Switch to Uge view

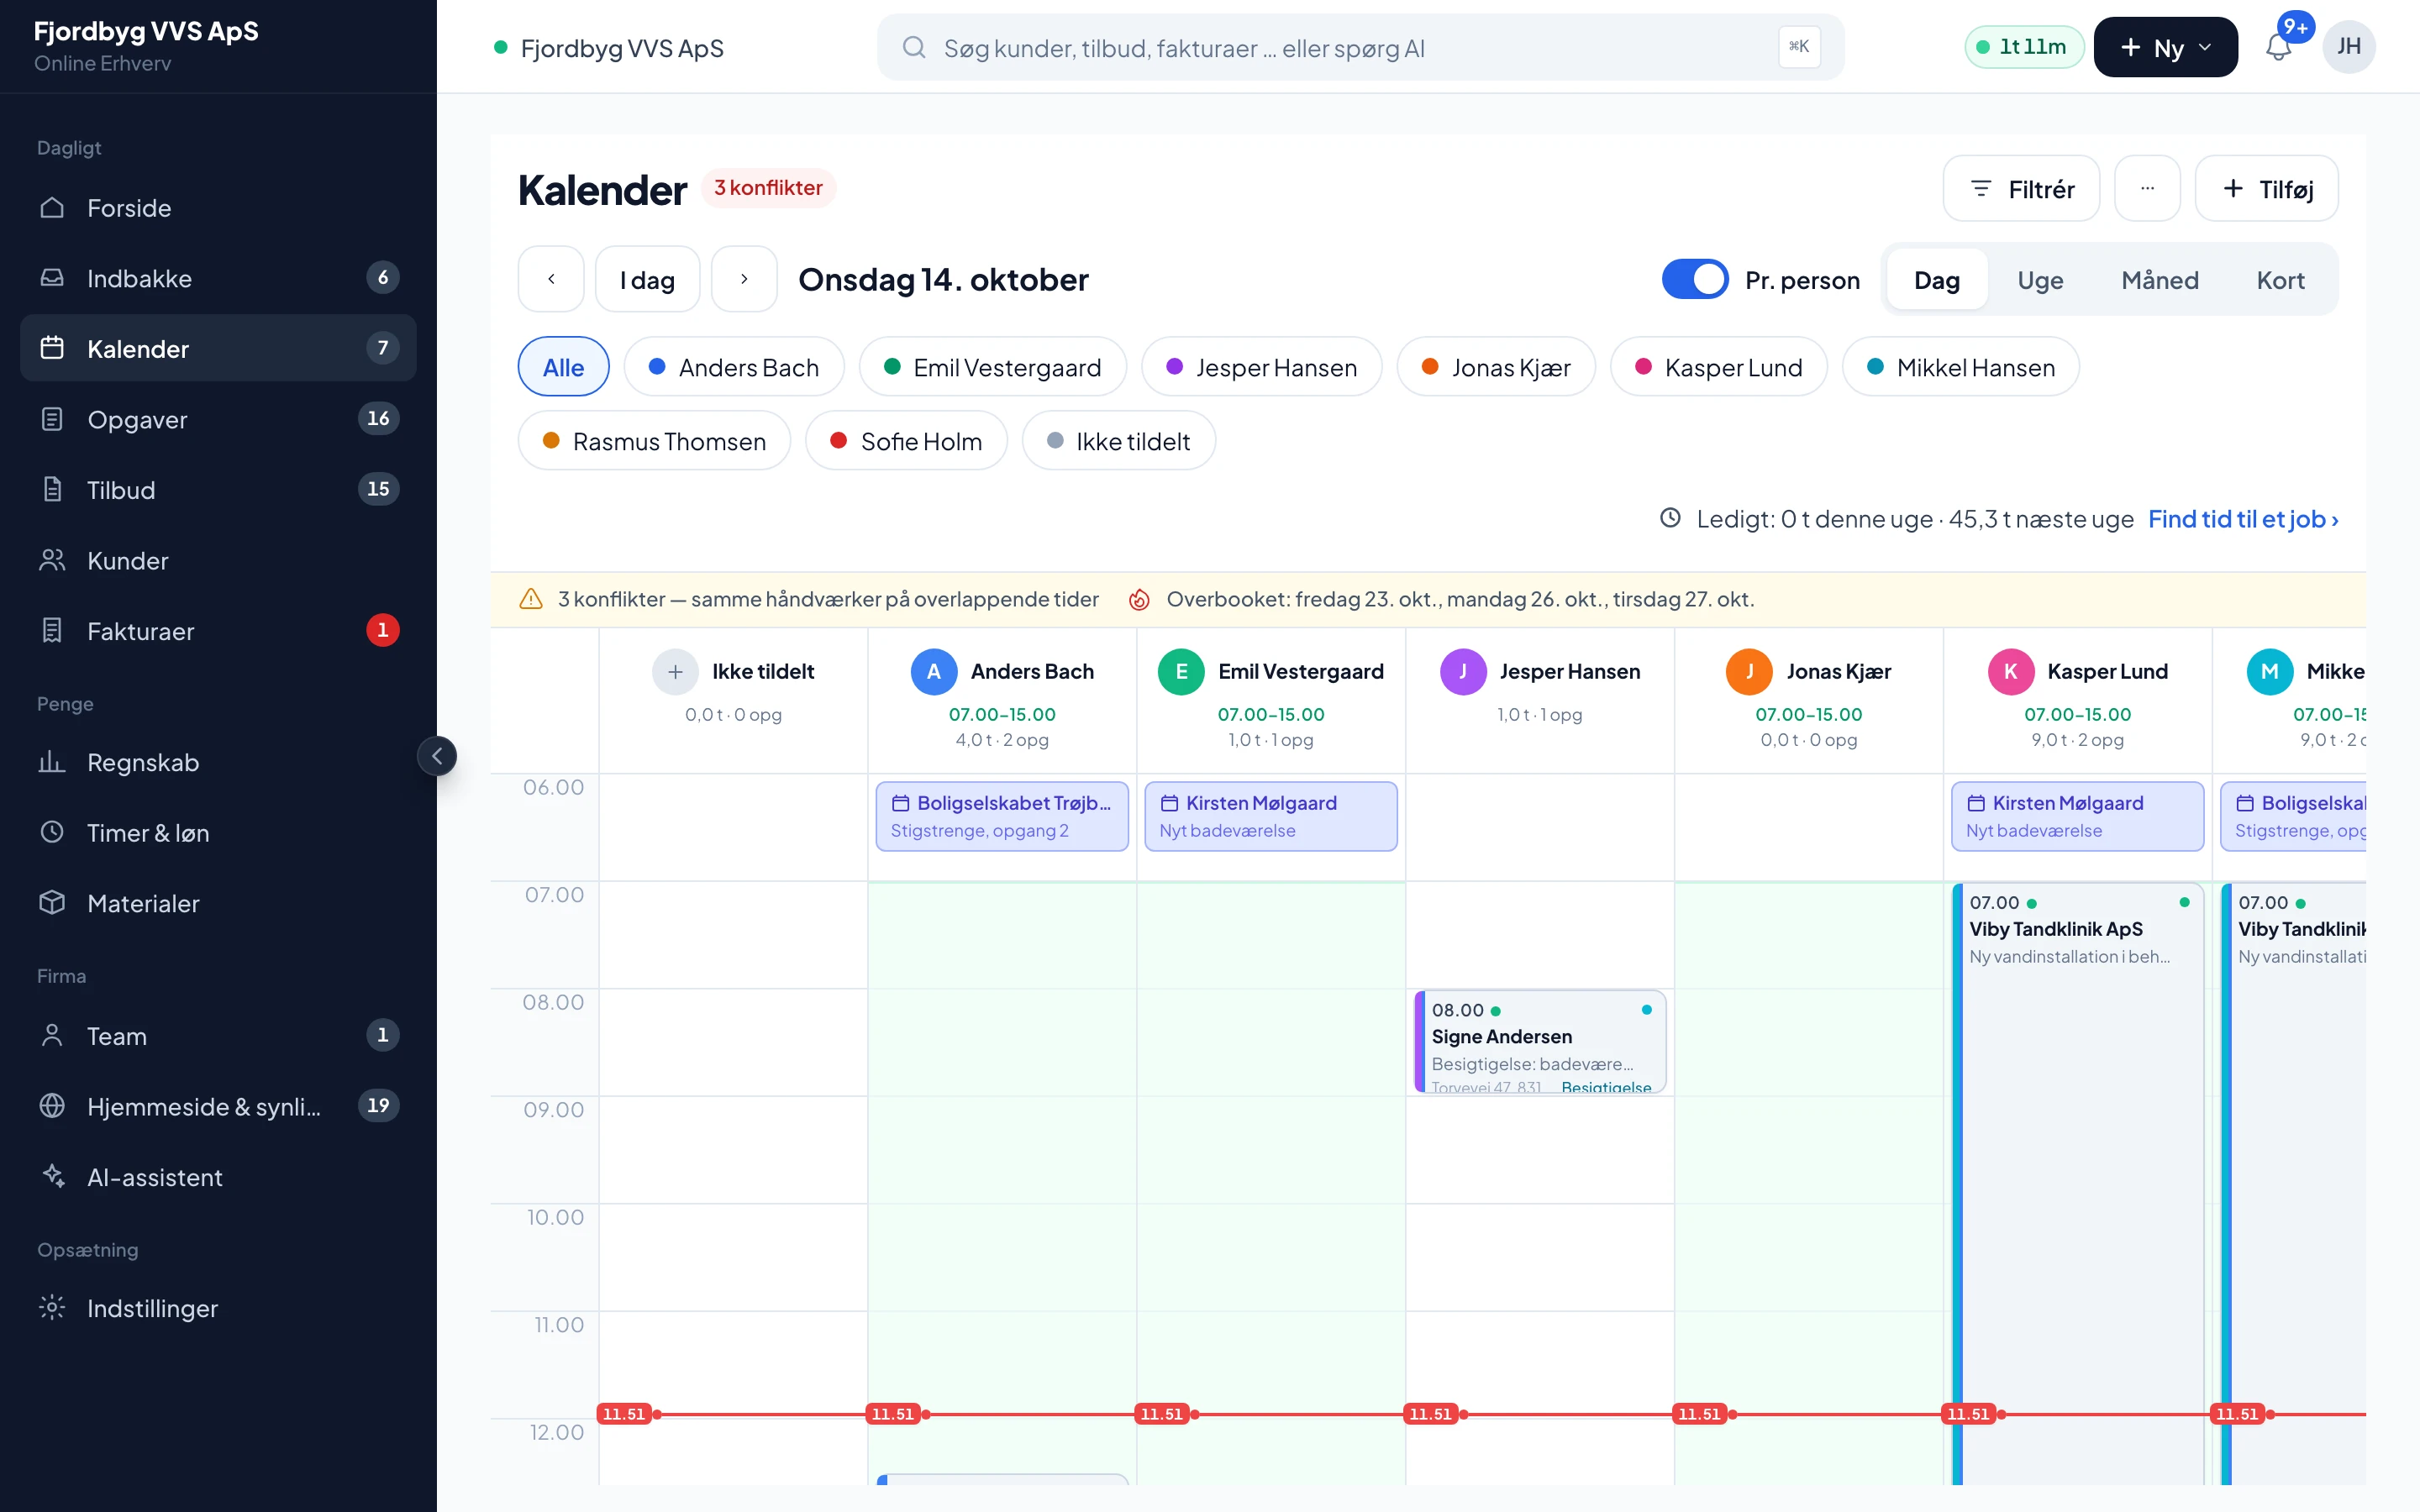[2040, 280]
